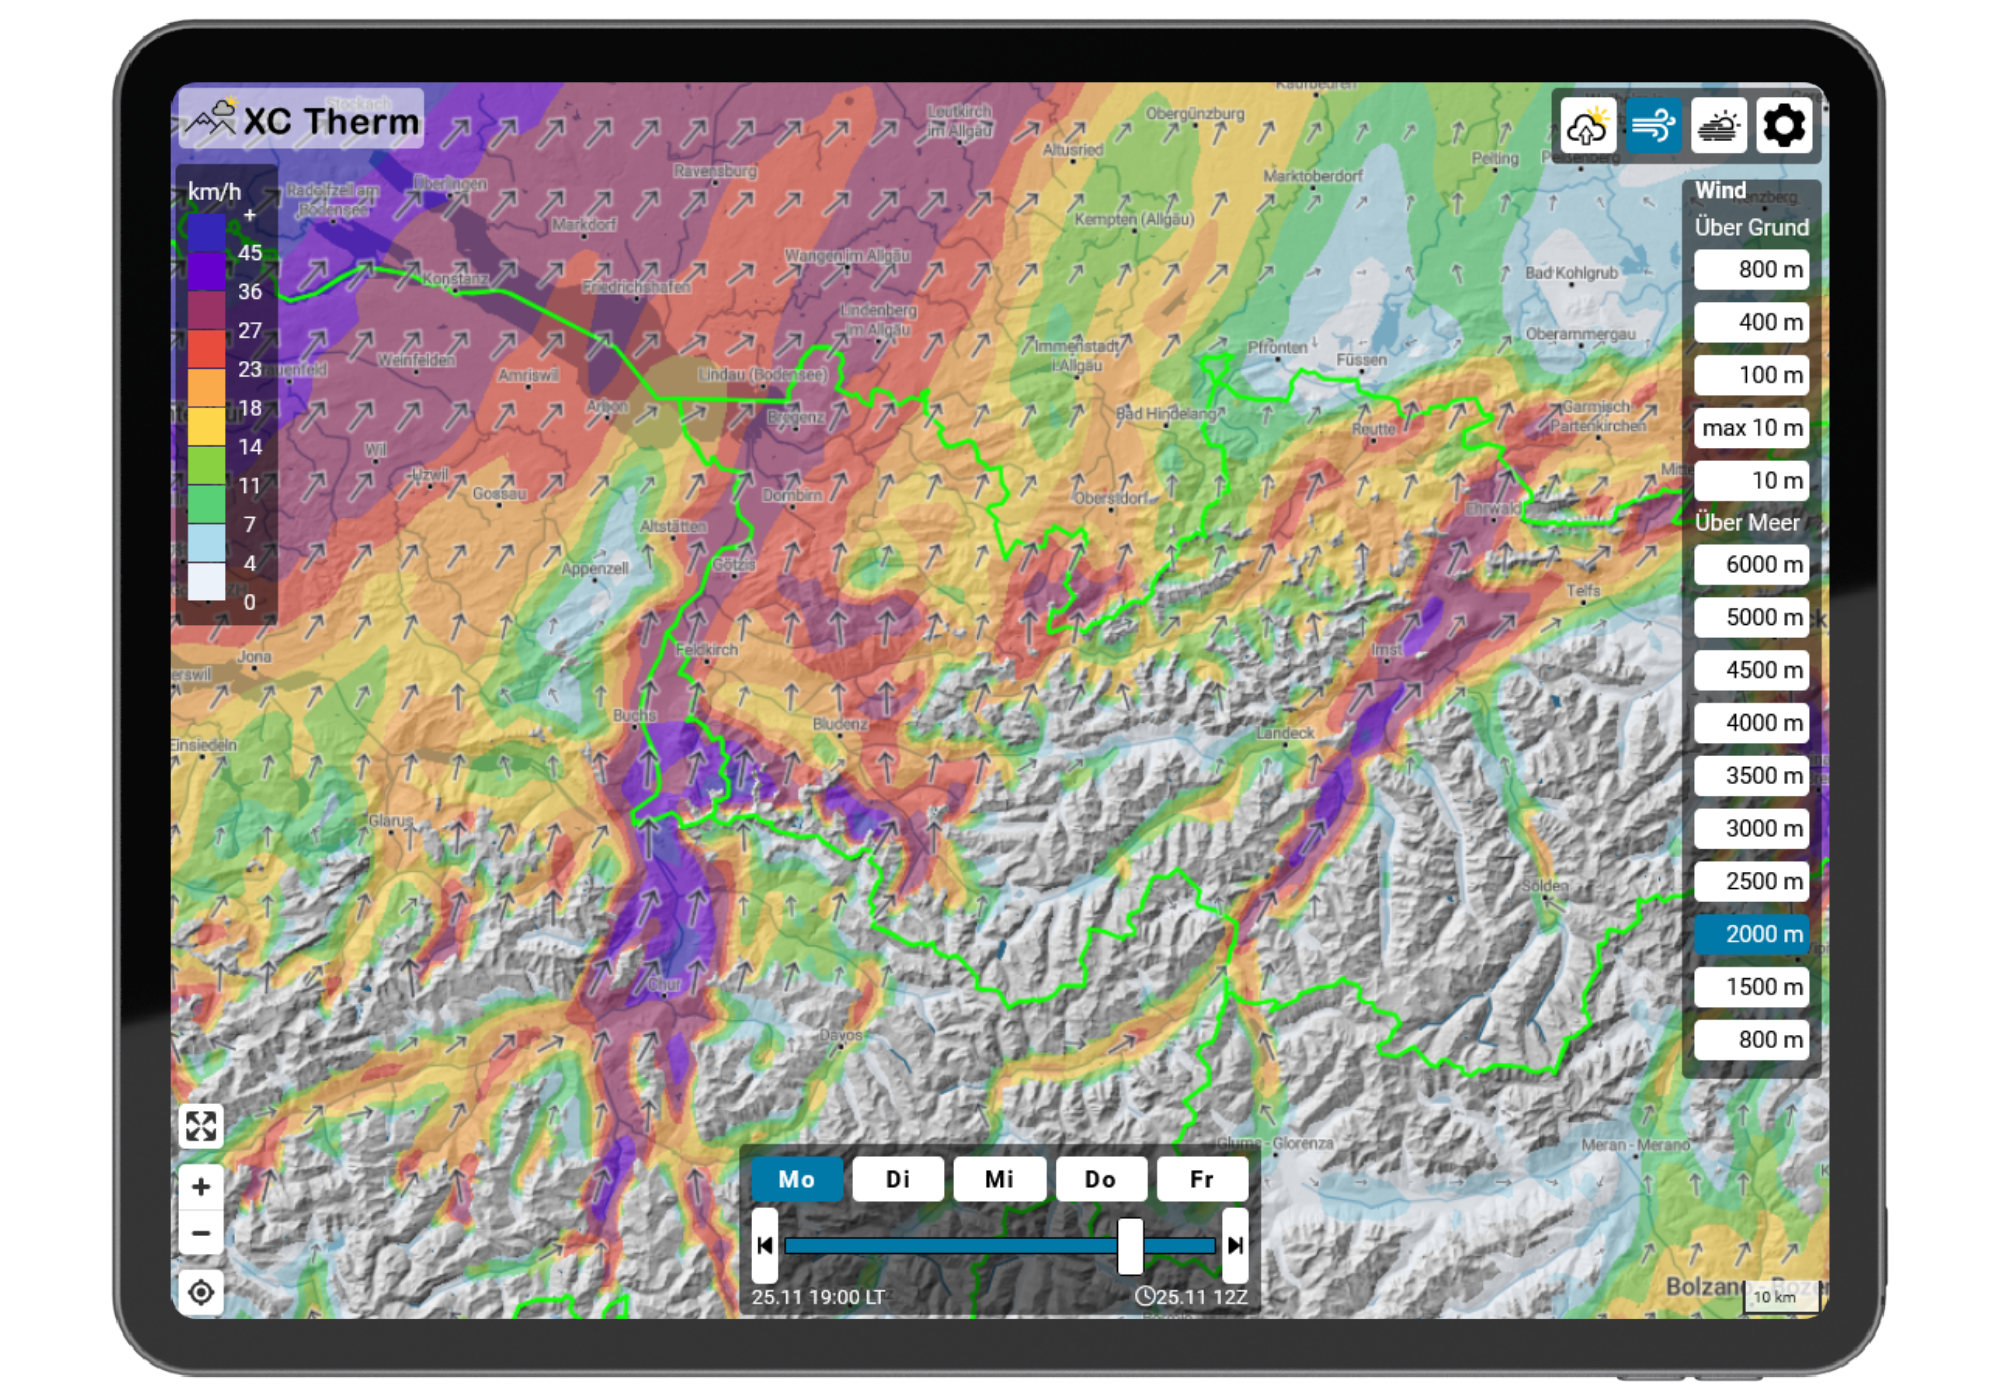Image resolution: width=2000 pixels, height=1400 pixels.
Task: Choose the 3500 m altitude button
Action: [x=1752, y=776]
